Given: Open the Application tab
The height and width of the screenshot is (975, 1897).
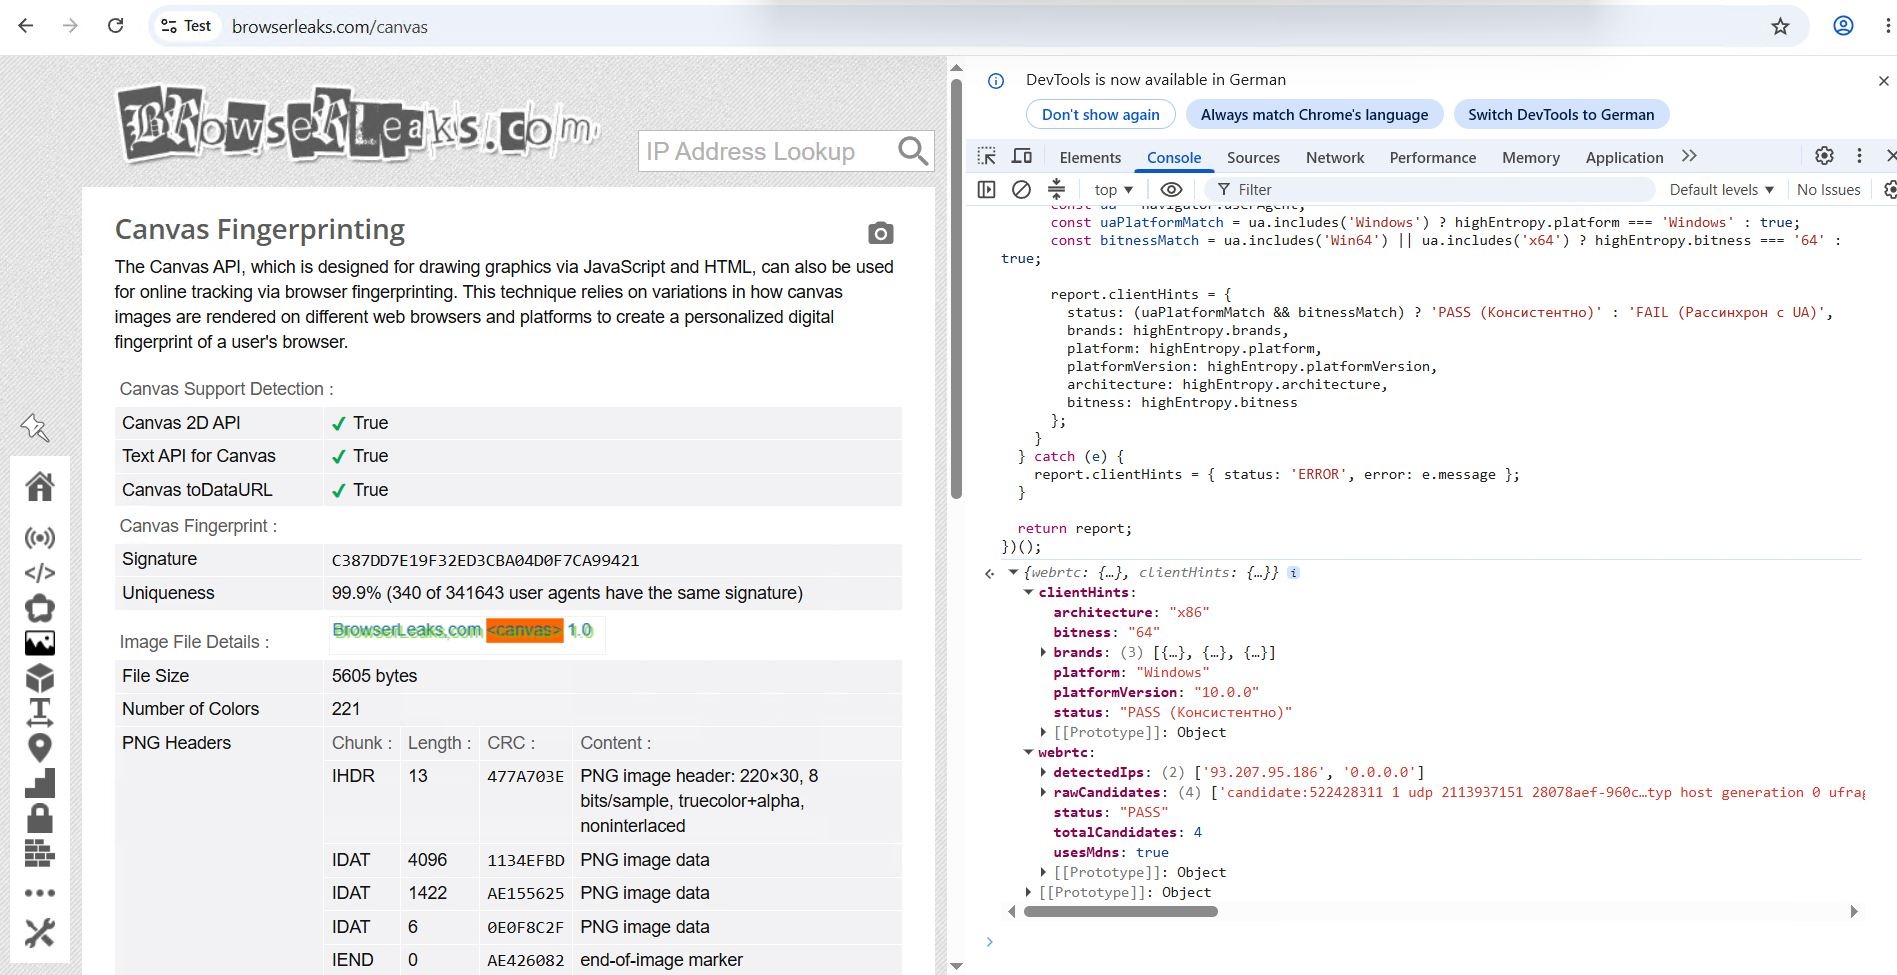Looking at the screenshot, I should tap(1624, 157).
